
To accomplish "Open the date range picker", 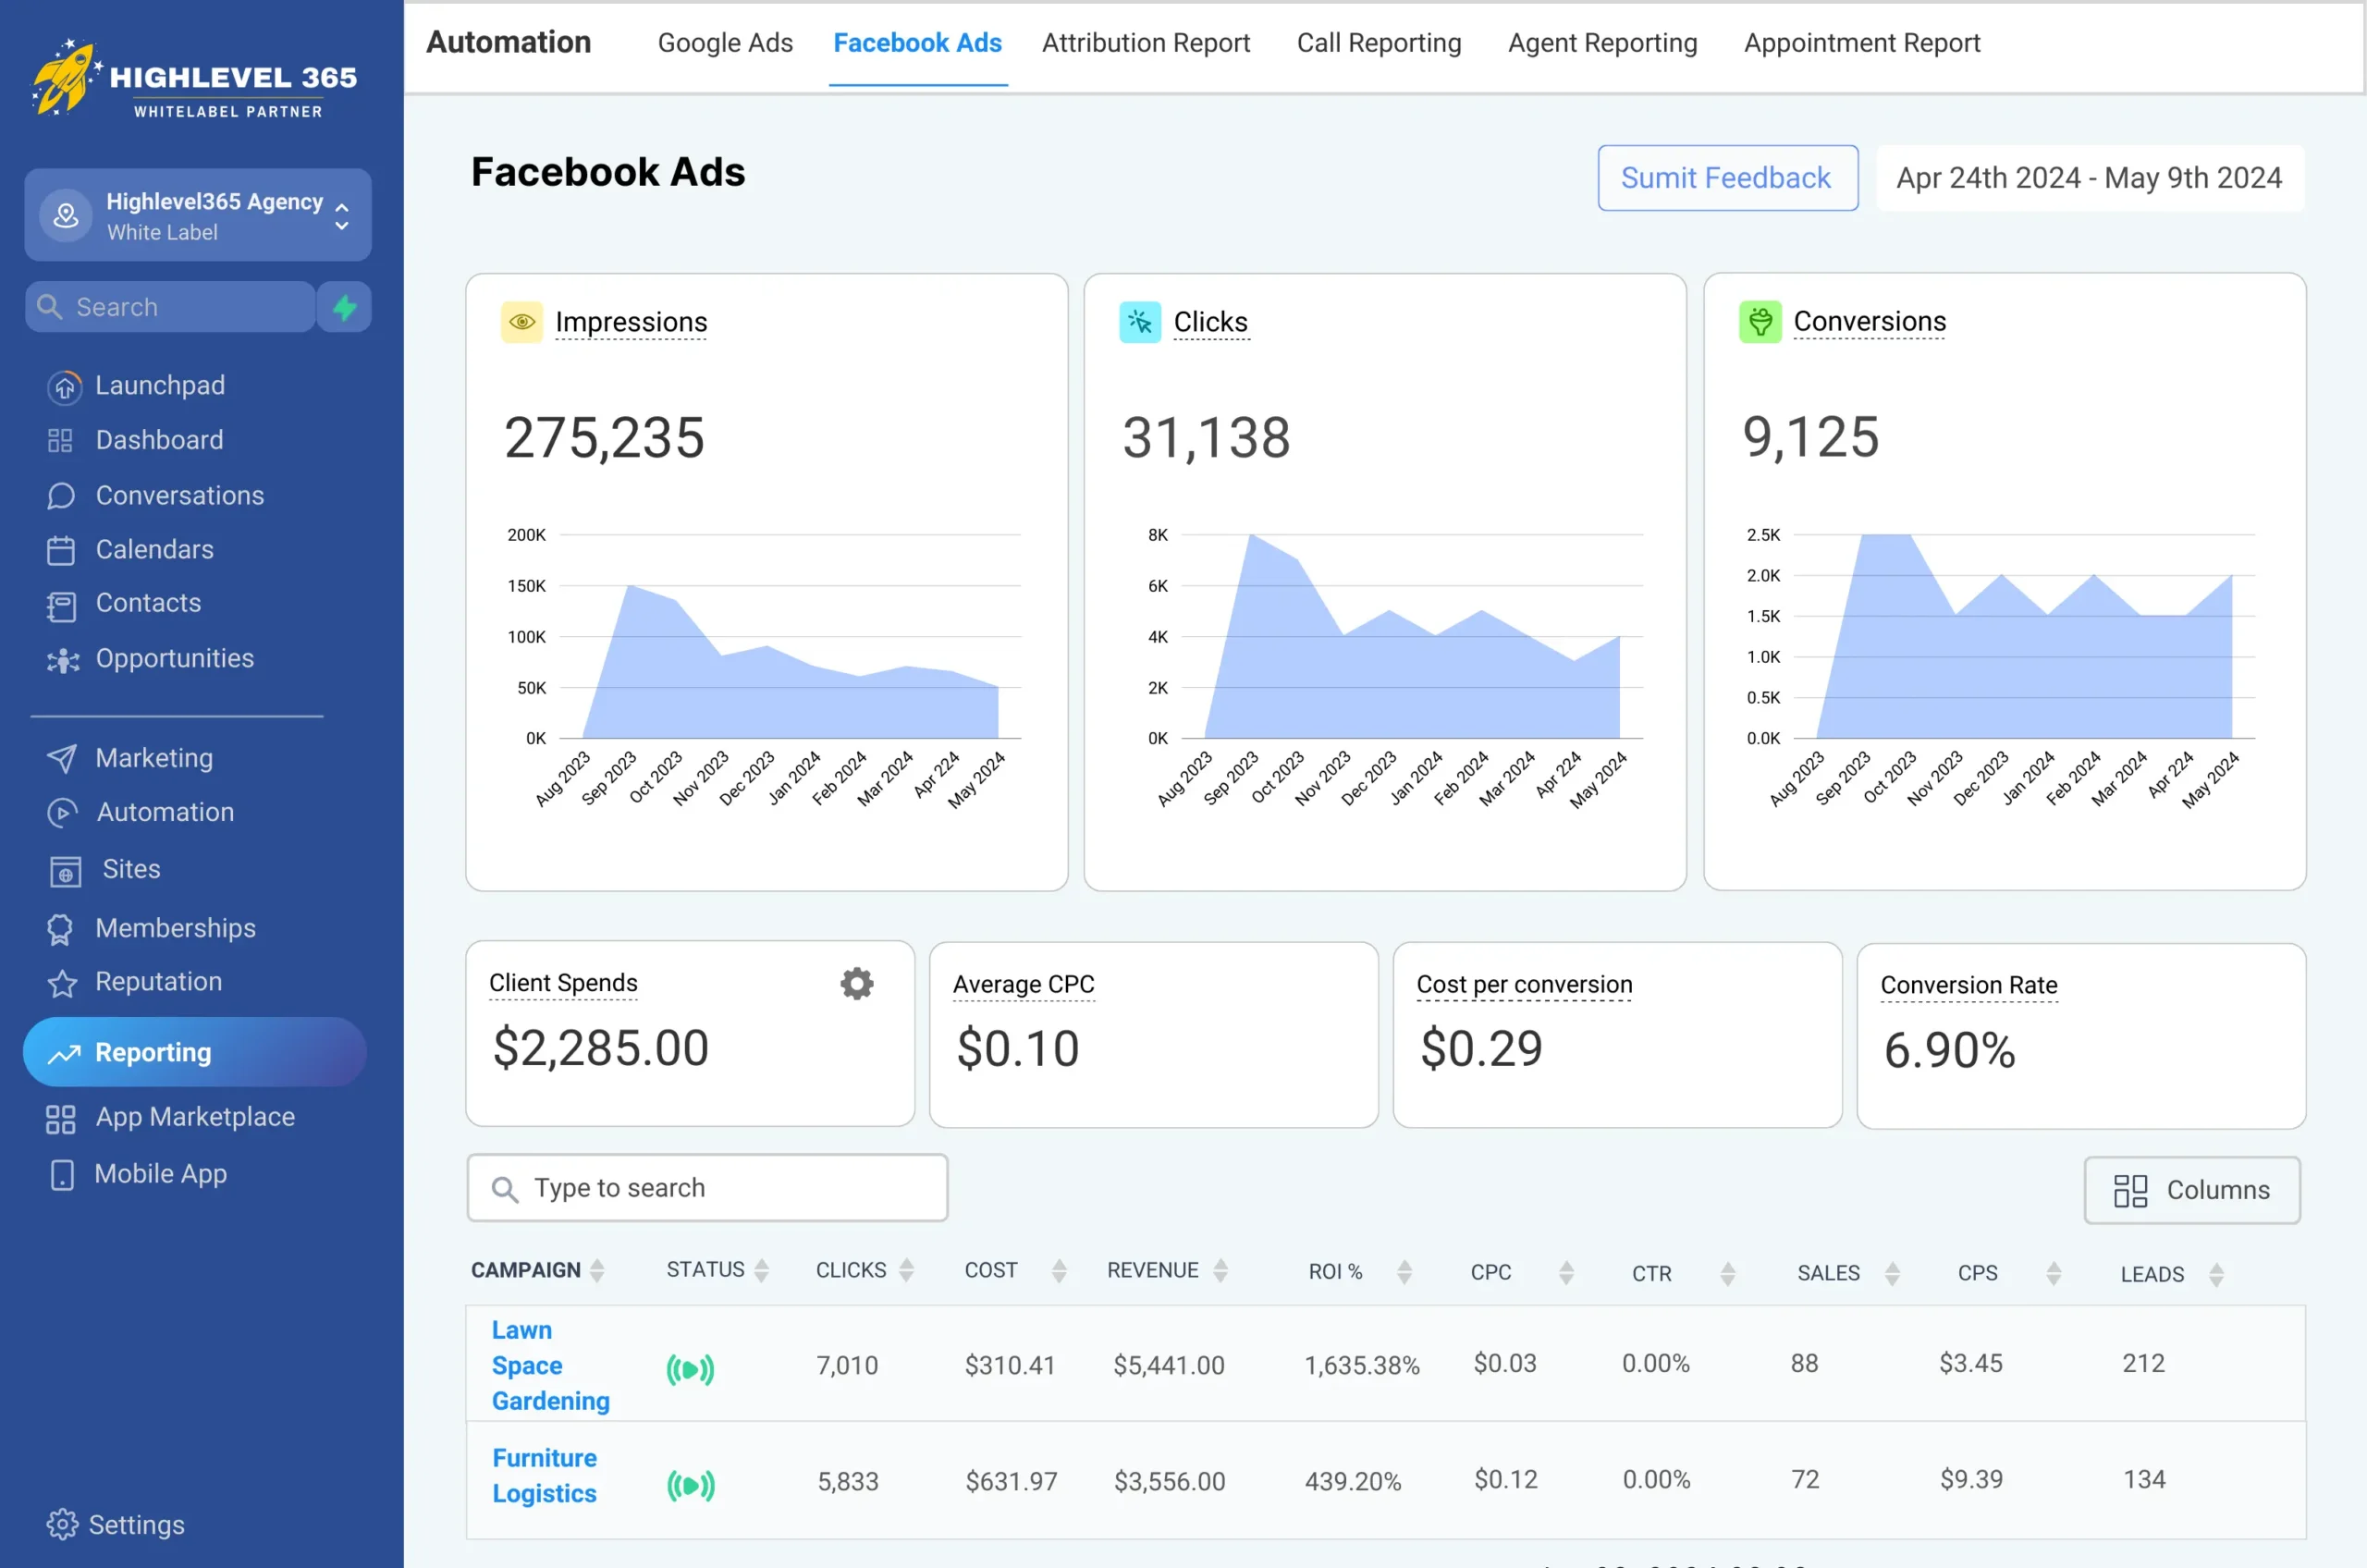I will pos(2089,178).
